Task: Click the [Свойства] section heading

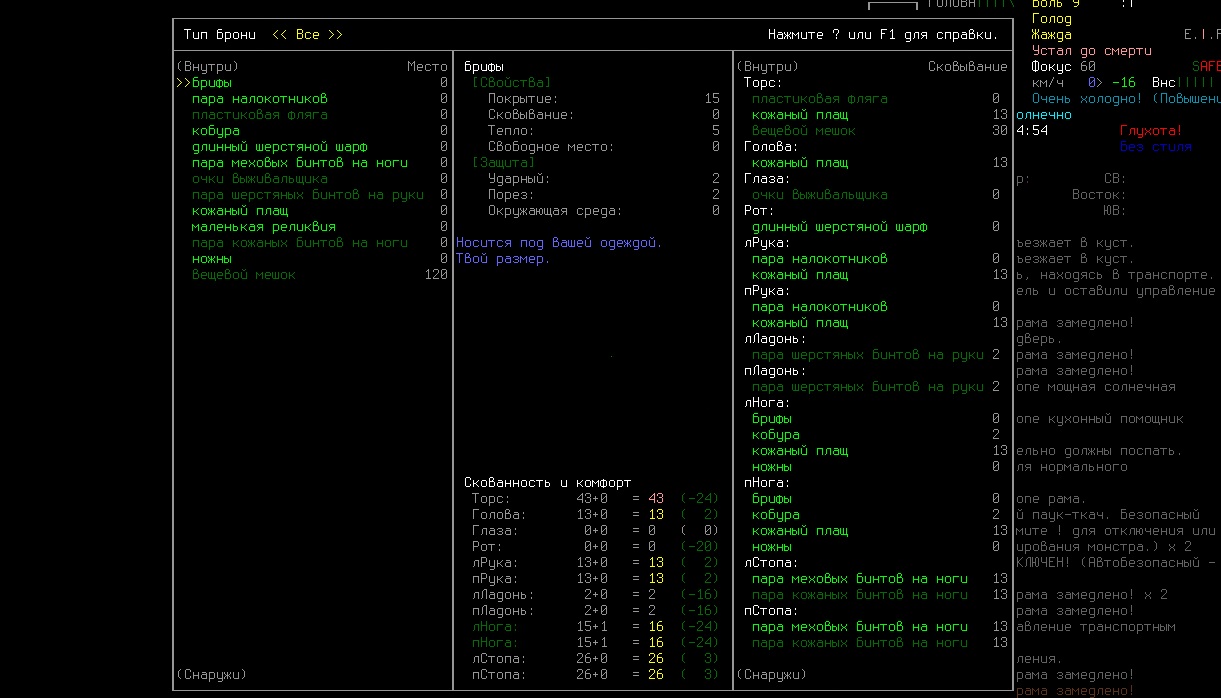Action: click(512, 82)
